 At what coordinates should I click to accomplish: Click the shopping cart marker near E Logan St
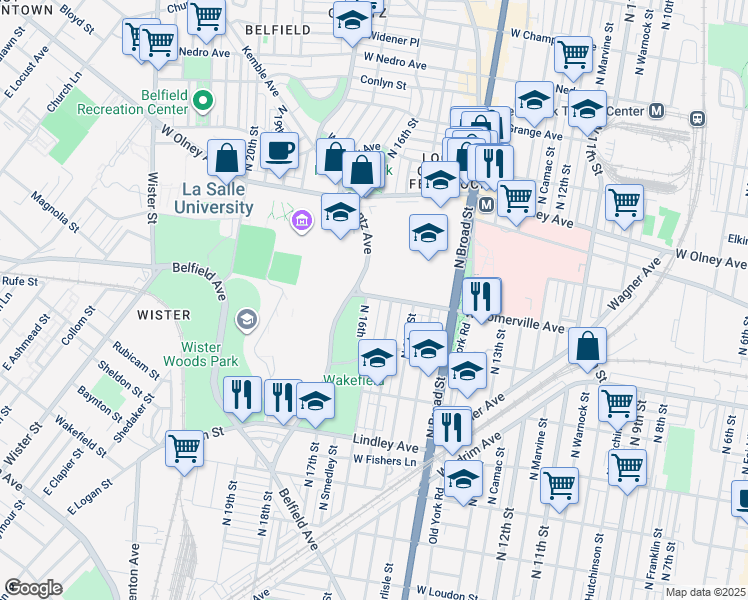coord(185,453)
